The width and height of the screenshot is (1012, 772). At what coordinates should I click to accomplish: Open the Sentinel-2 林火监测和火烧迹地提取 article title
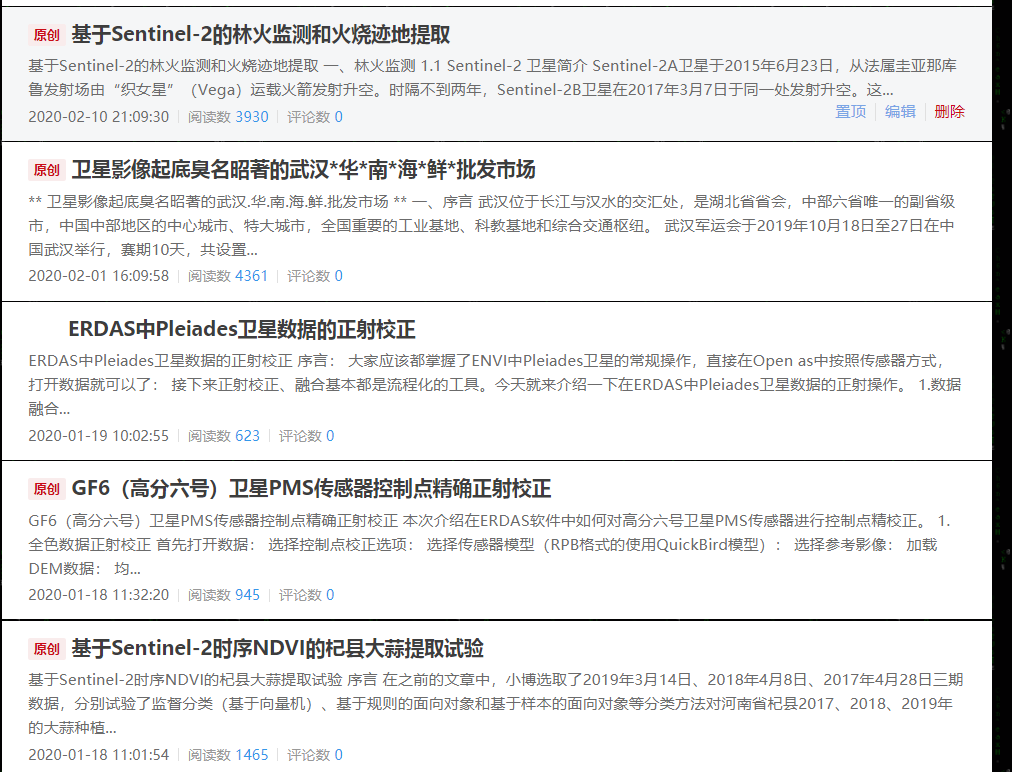pyautogui.click(x=261, y=34)
